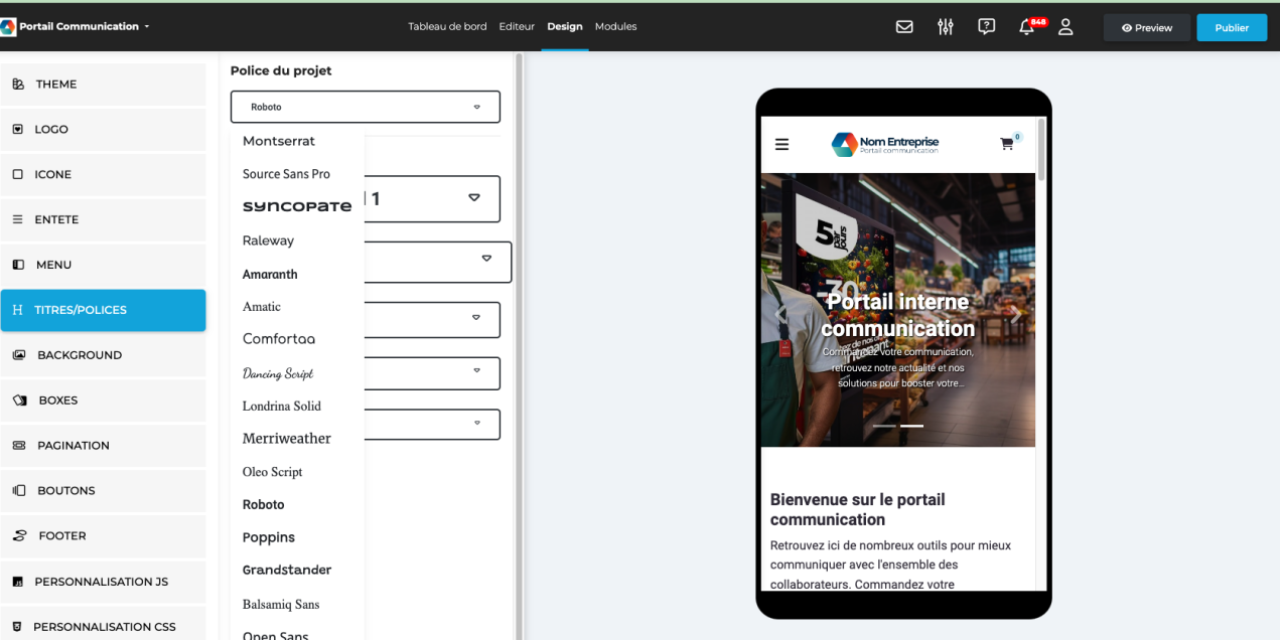Open the messages envelope icon
This screenshot has height=640, width=1280.
tap(904, 27)
